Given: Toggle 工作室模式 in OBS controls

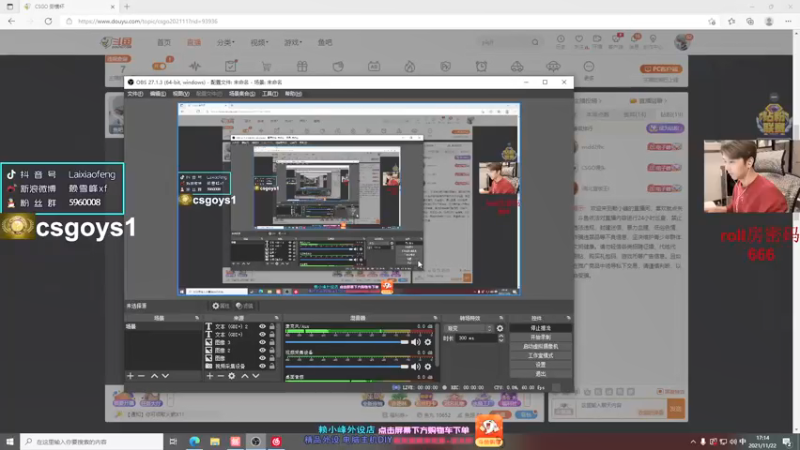Looking at the screenshot, I should [540, 356].
